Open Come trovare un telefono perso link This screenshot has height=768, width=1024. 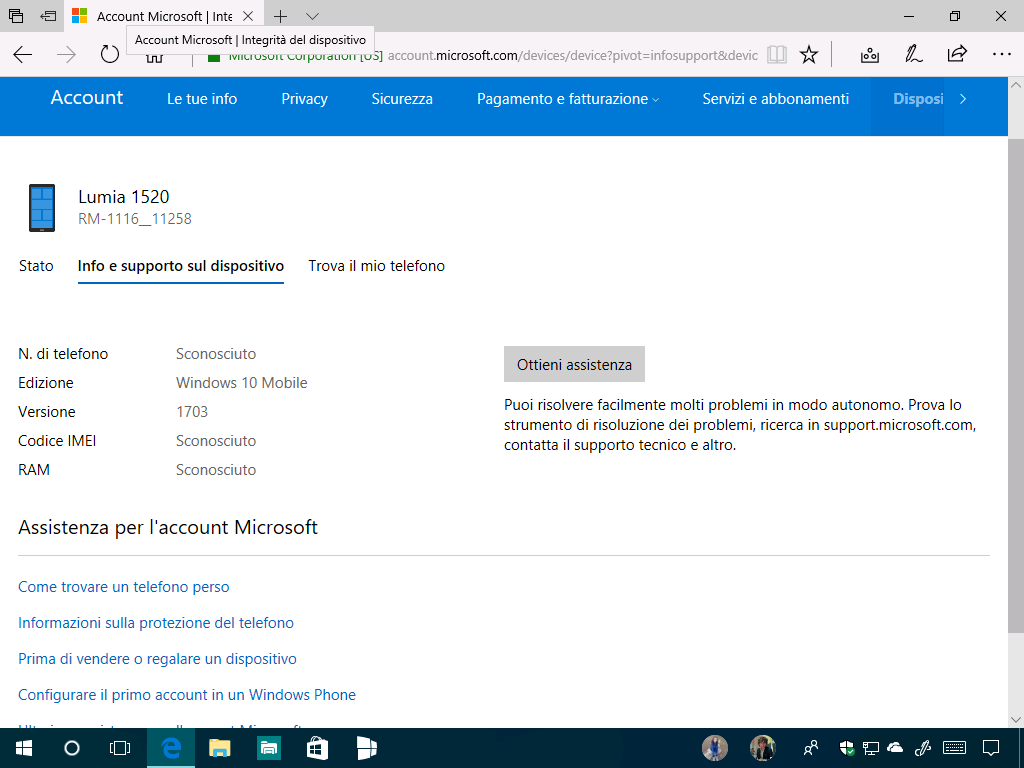point(123,587)
